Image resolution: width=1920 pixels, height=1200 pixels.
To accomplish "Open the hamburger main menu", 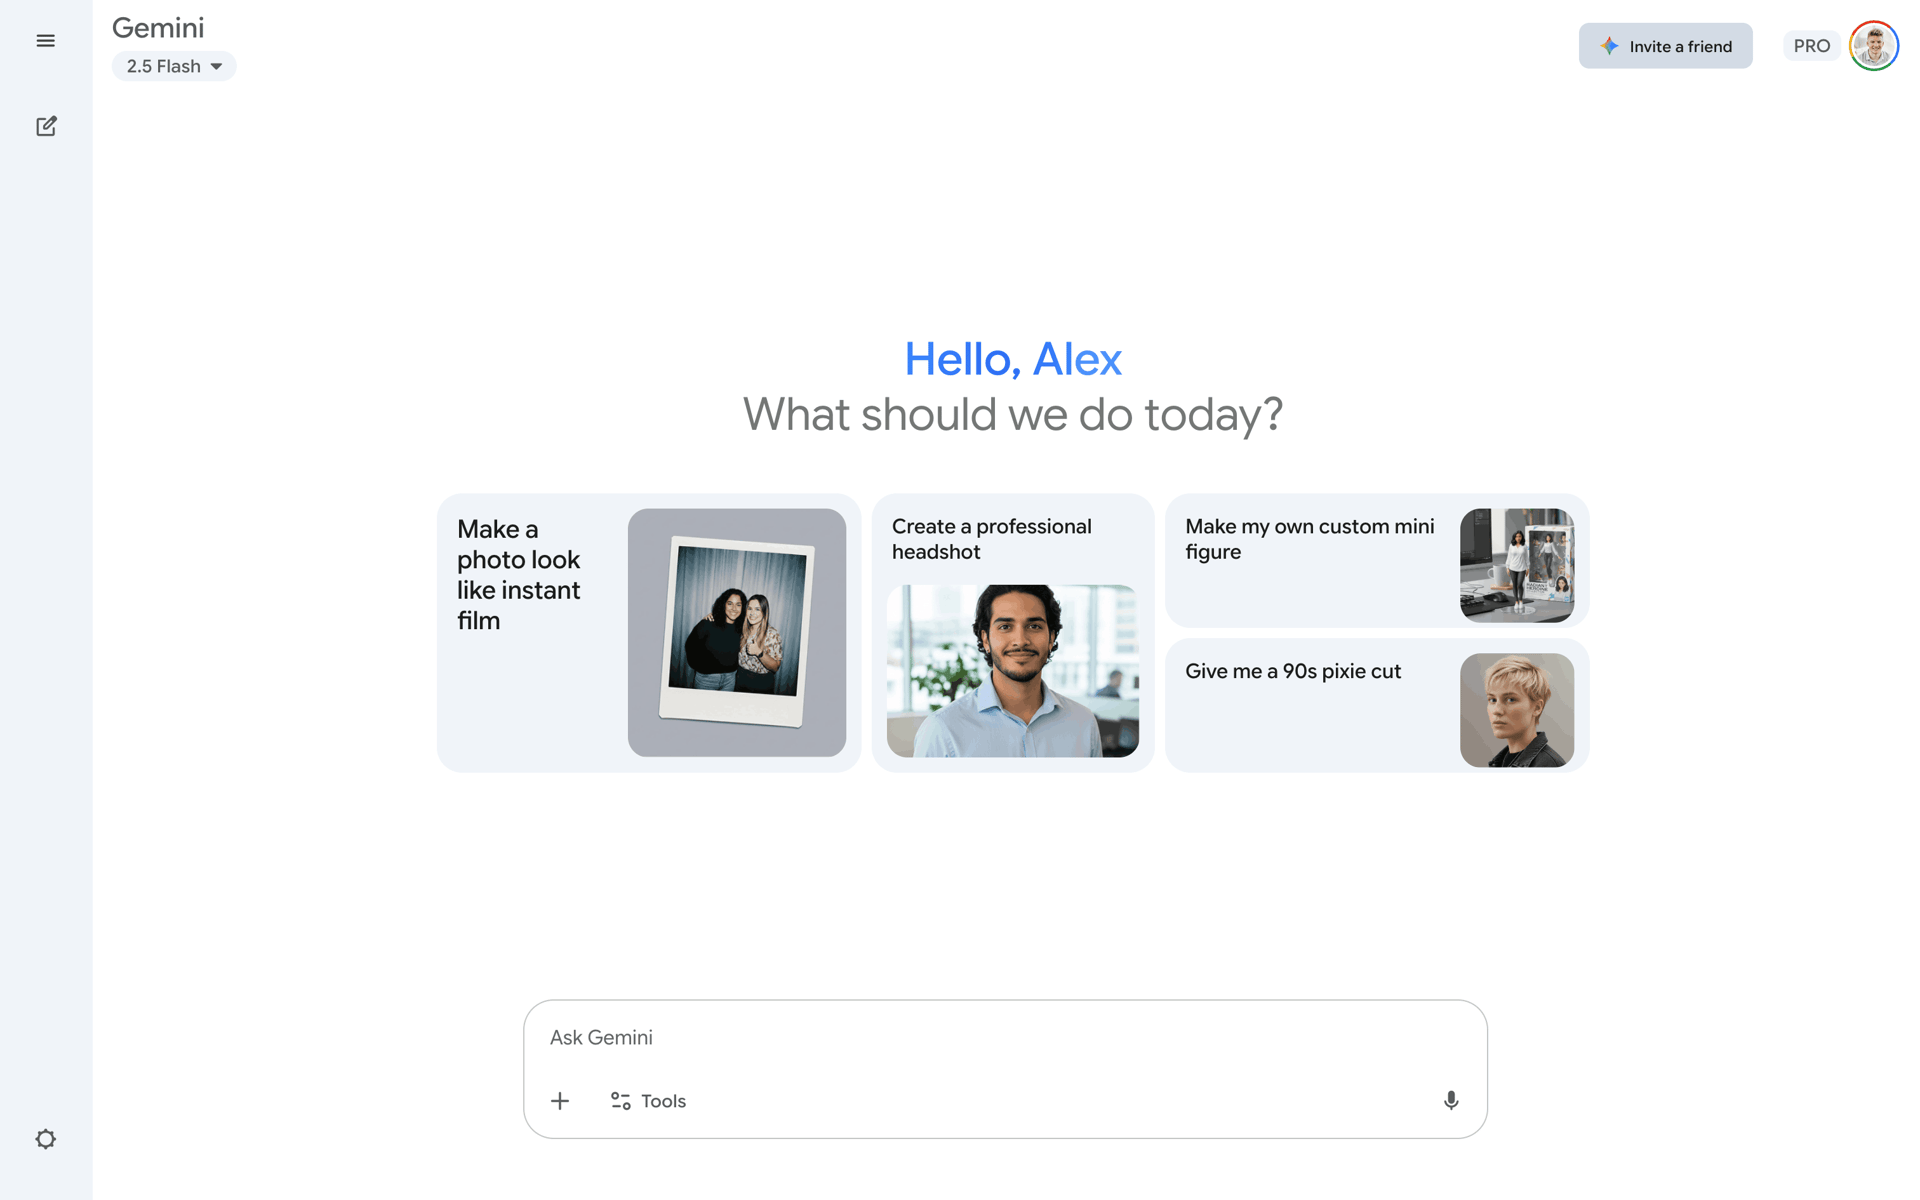I will [45, 41].
